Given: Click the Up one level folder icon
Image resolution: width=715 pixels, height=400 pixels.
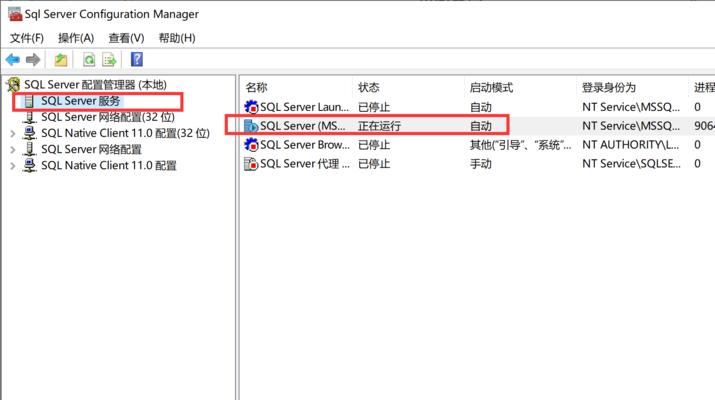Looking at the screenshot, I should (x=61, y=60).
